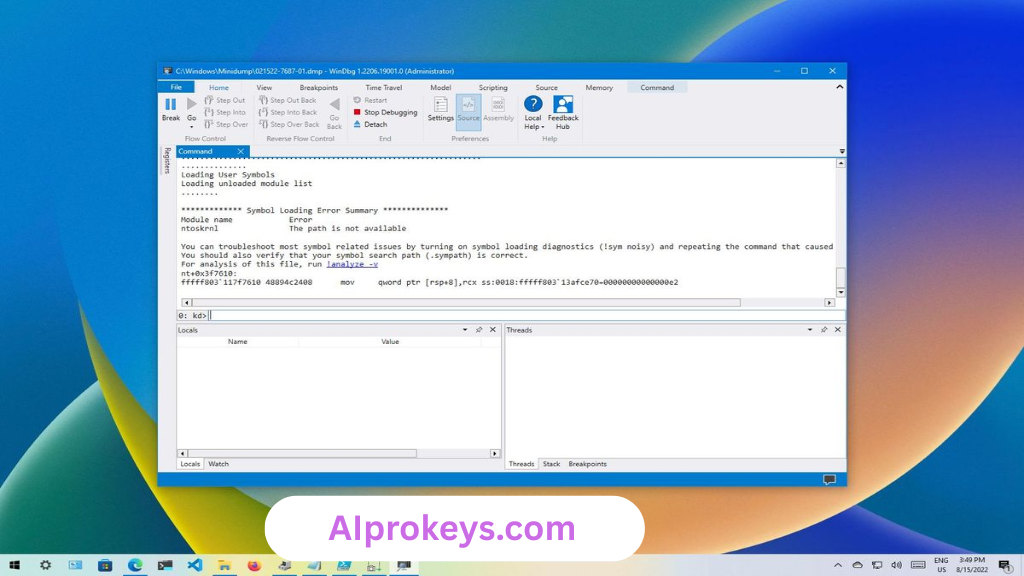Open Microsoft Edge from the taskbar
The width and height of the screenshot is (1024, 576).
pos(135,565)
